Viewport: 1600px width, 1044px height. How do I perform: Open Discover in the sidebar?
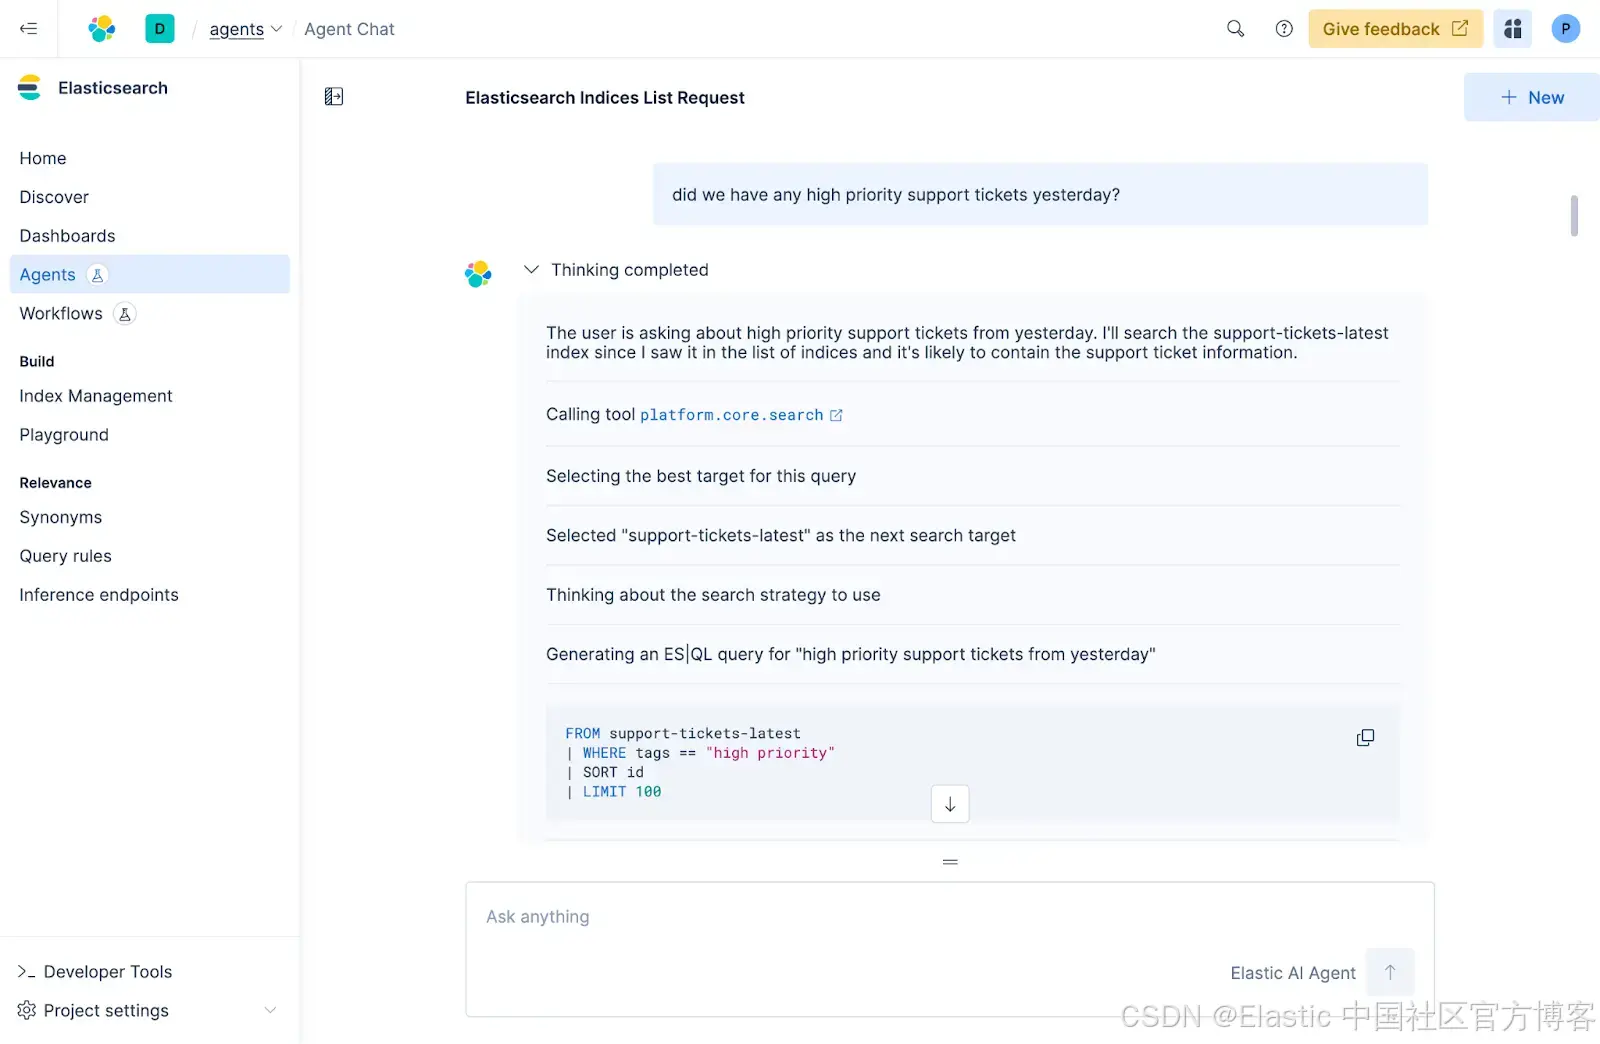point(54,197)
